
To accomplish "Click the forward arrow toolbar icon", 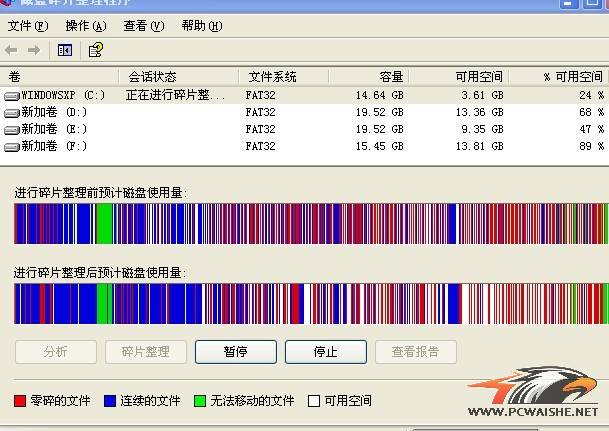I will (x=34, y=50).
